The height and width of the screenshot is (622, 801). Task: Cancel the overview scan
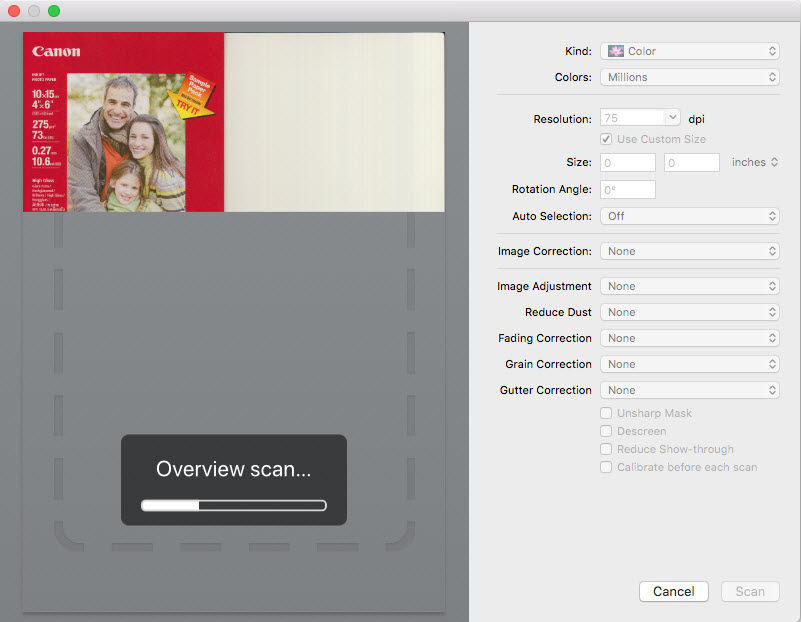tap(673, 591)
